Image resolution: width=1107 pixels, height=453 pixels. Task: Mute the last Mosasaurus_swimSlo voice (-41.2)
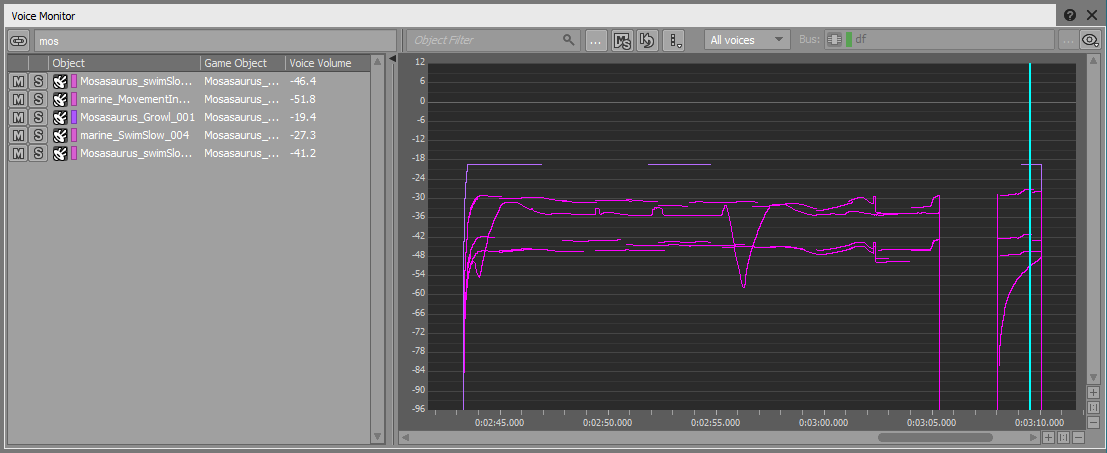[x=18, y=153]
